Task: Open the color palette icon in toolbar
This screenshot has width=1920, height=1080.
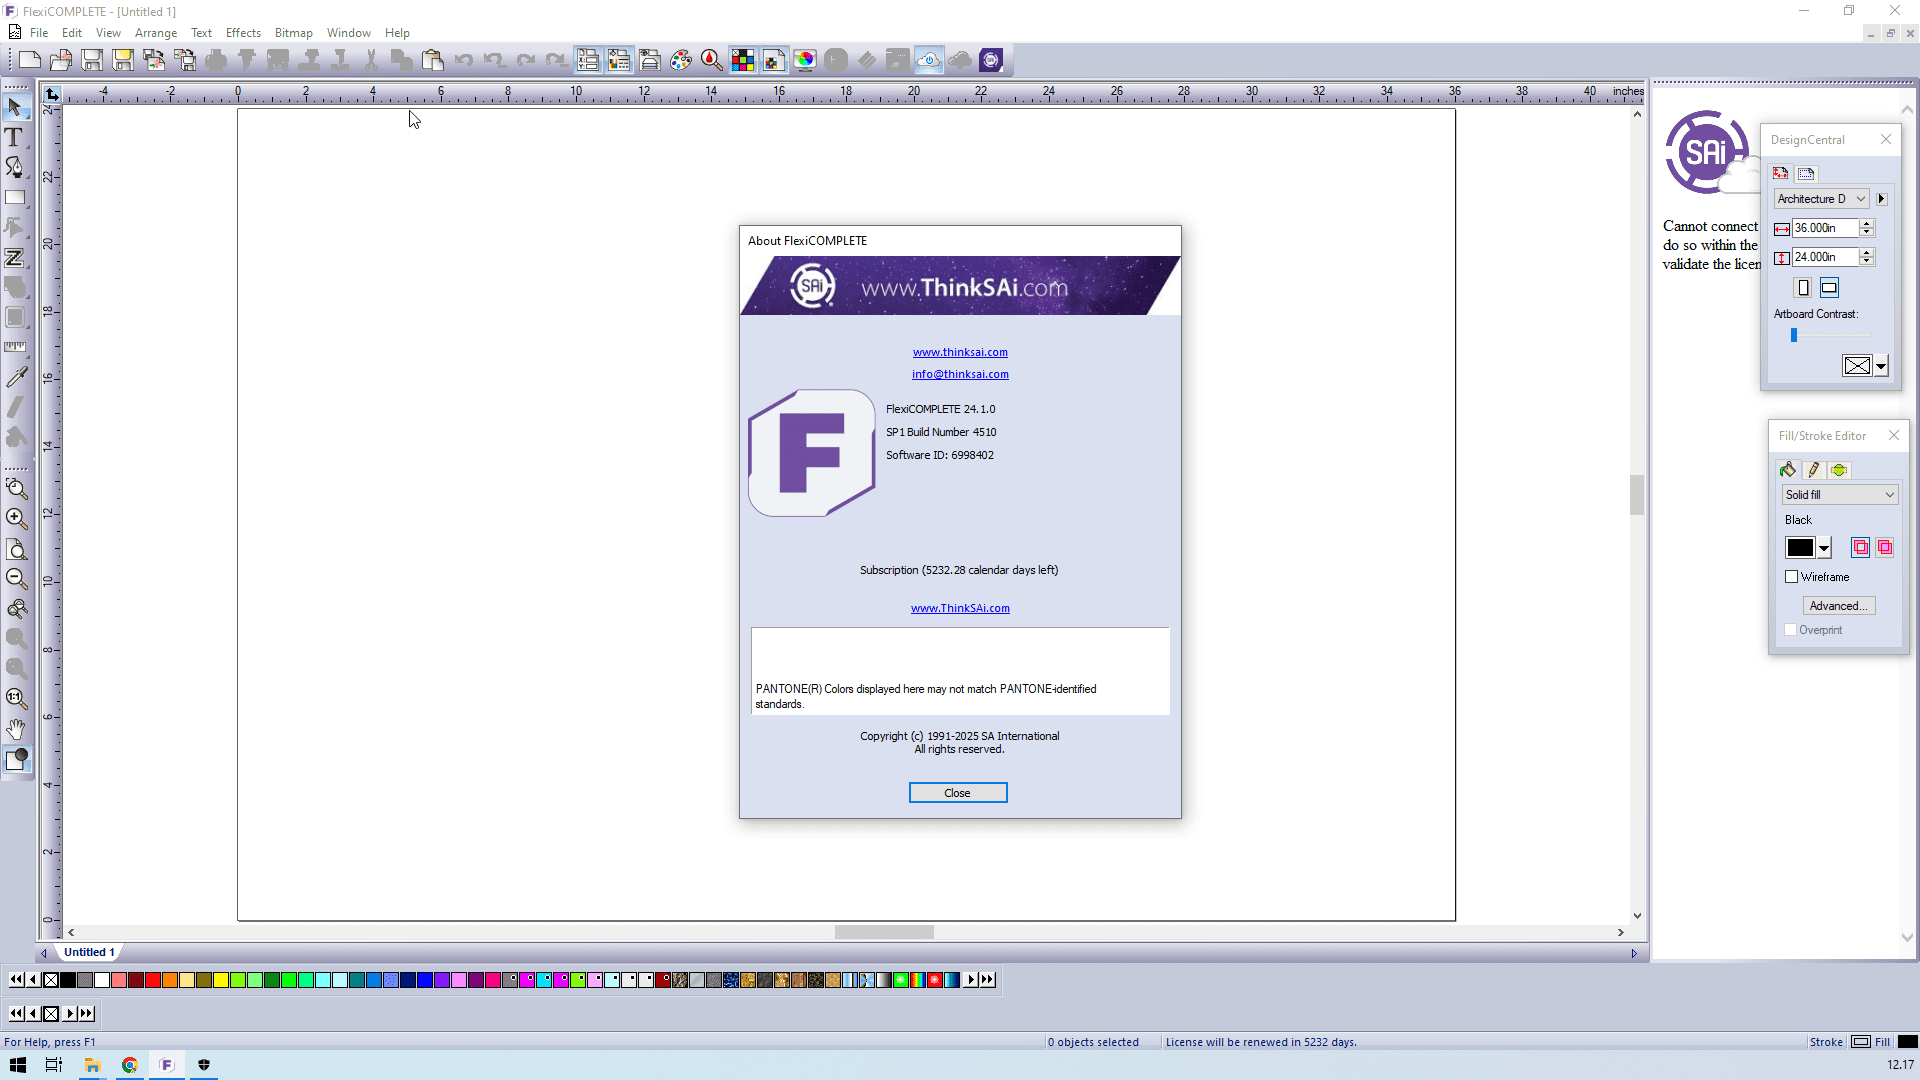Action: point(681,60)
